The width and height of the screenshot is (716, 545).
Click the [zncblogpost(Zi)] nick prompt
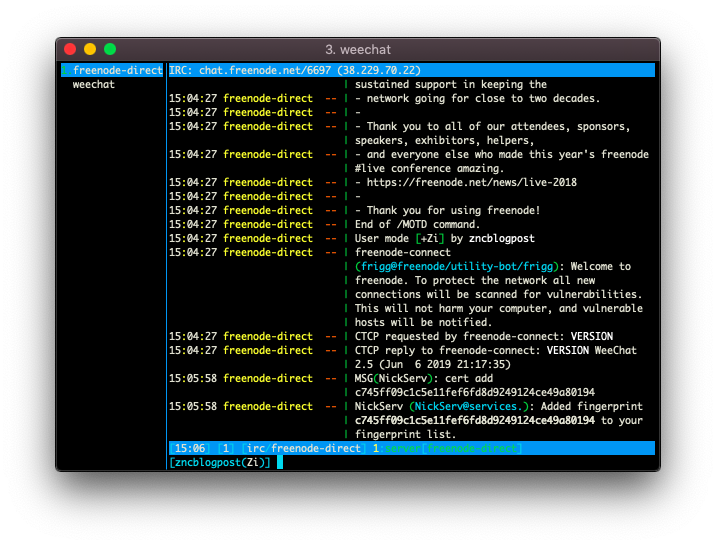[220, 462]
